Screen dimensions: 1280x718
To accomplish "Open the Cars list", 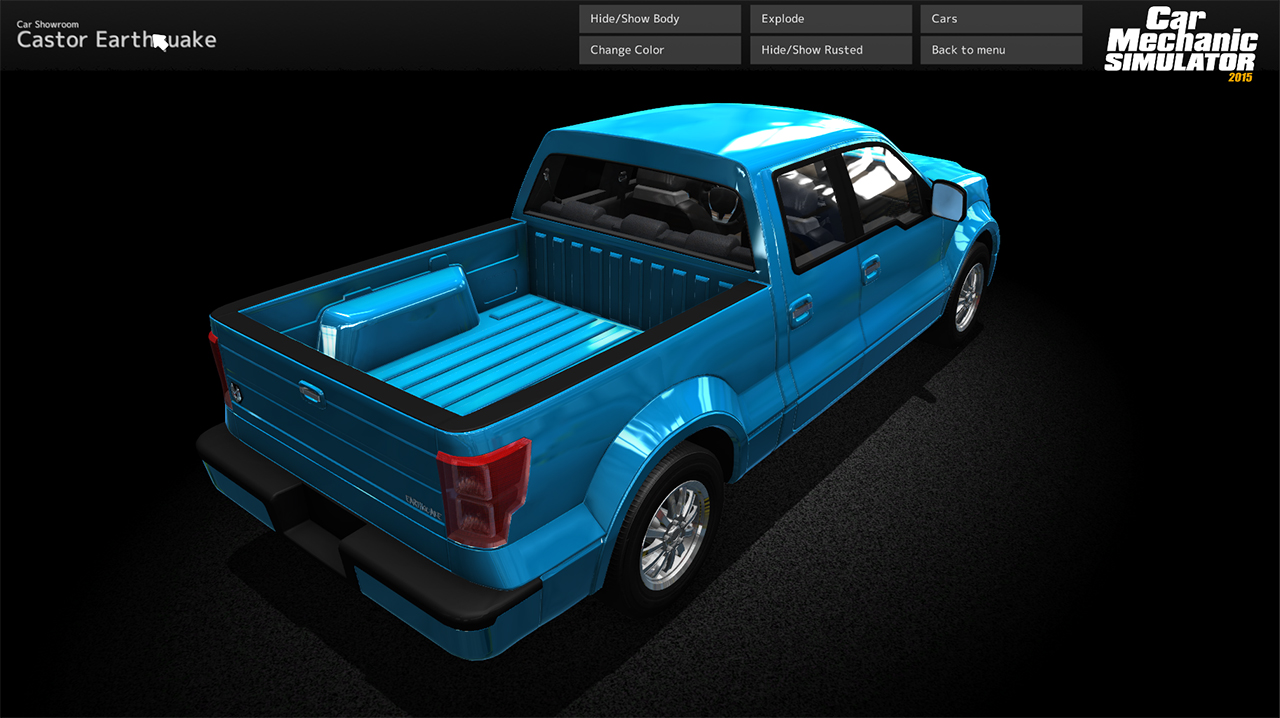I will tap(1001, 19).
